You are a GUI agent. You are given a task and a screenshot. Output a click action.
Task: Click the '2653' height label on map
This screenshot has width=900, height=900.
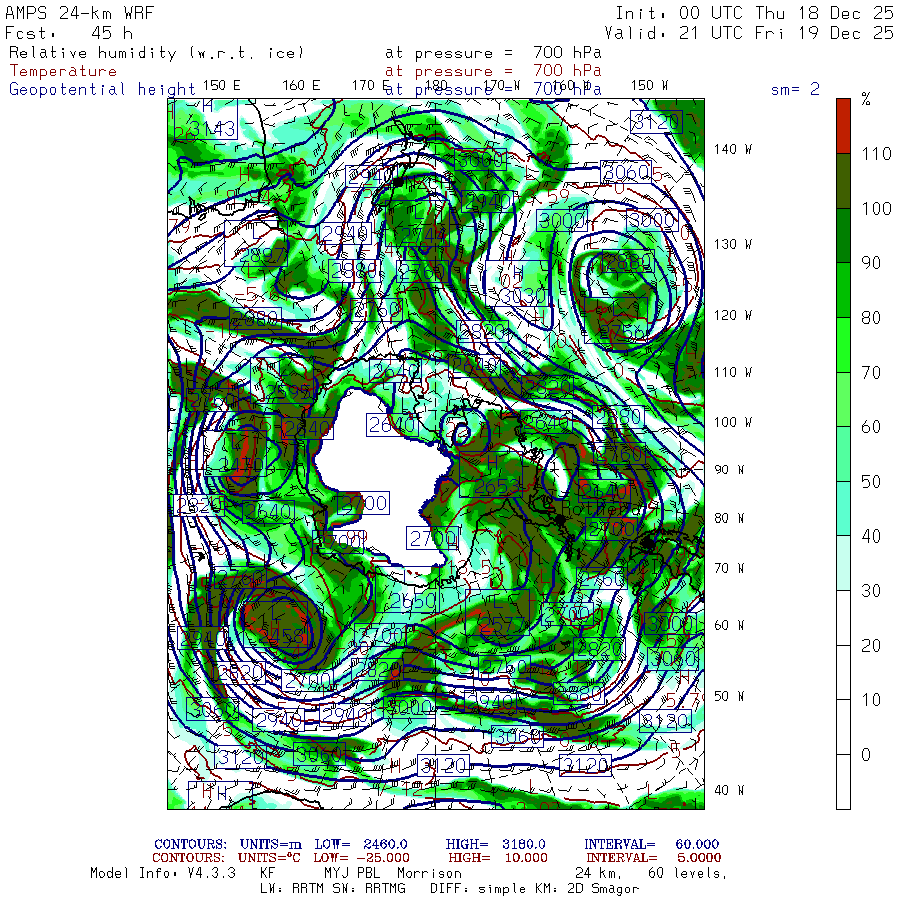pos(498,487)
